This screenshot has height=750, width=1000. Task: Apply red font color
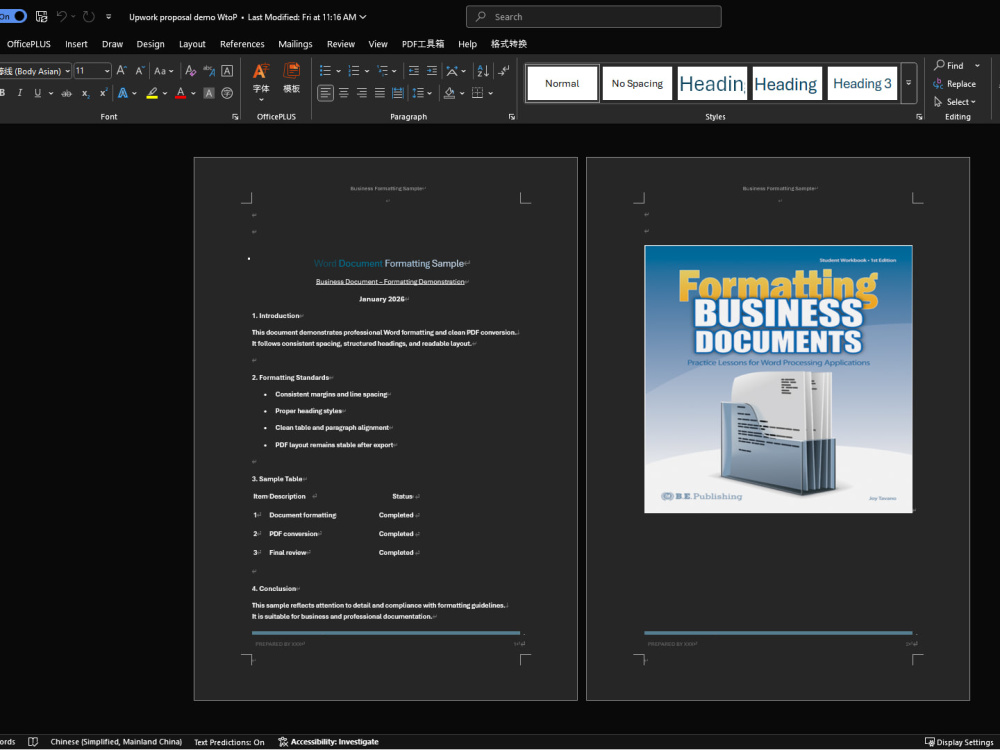pyautogui.click(x=180, y=93)
